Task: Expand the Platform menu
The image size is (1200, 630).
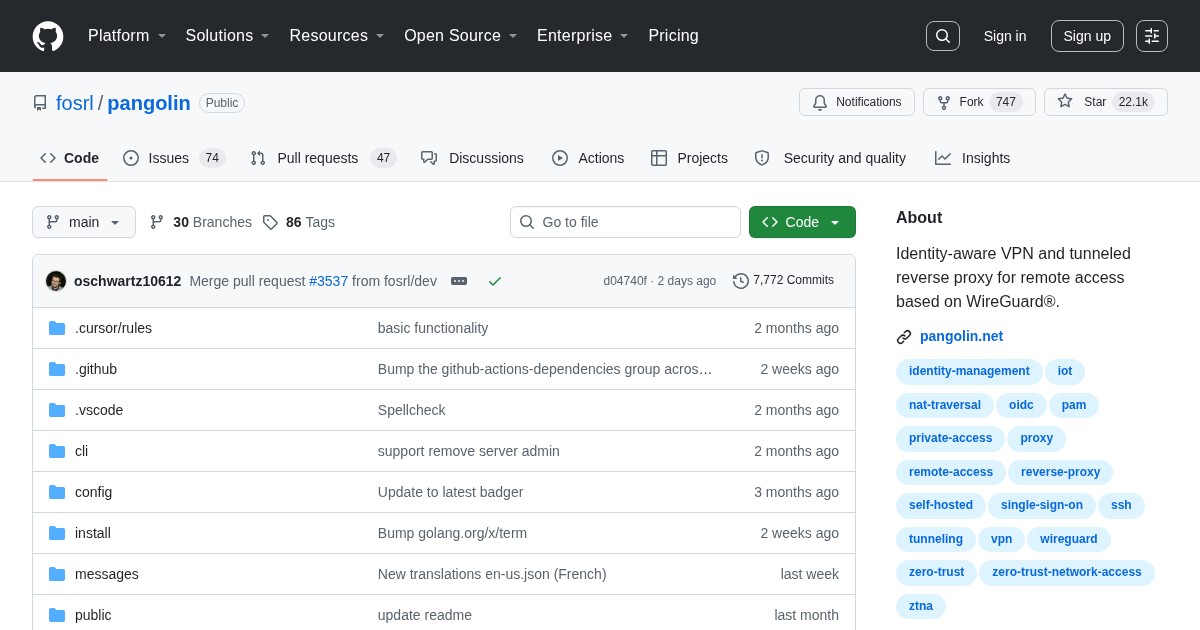Action: coord(127,36)
